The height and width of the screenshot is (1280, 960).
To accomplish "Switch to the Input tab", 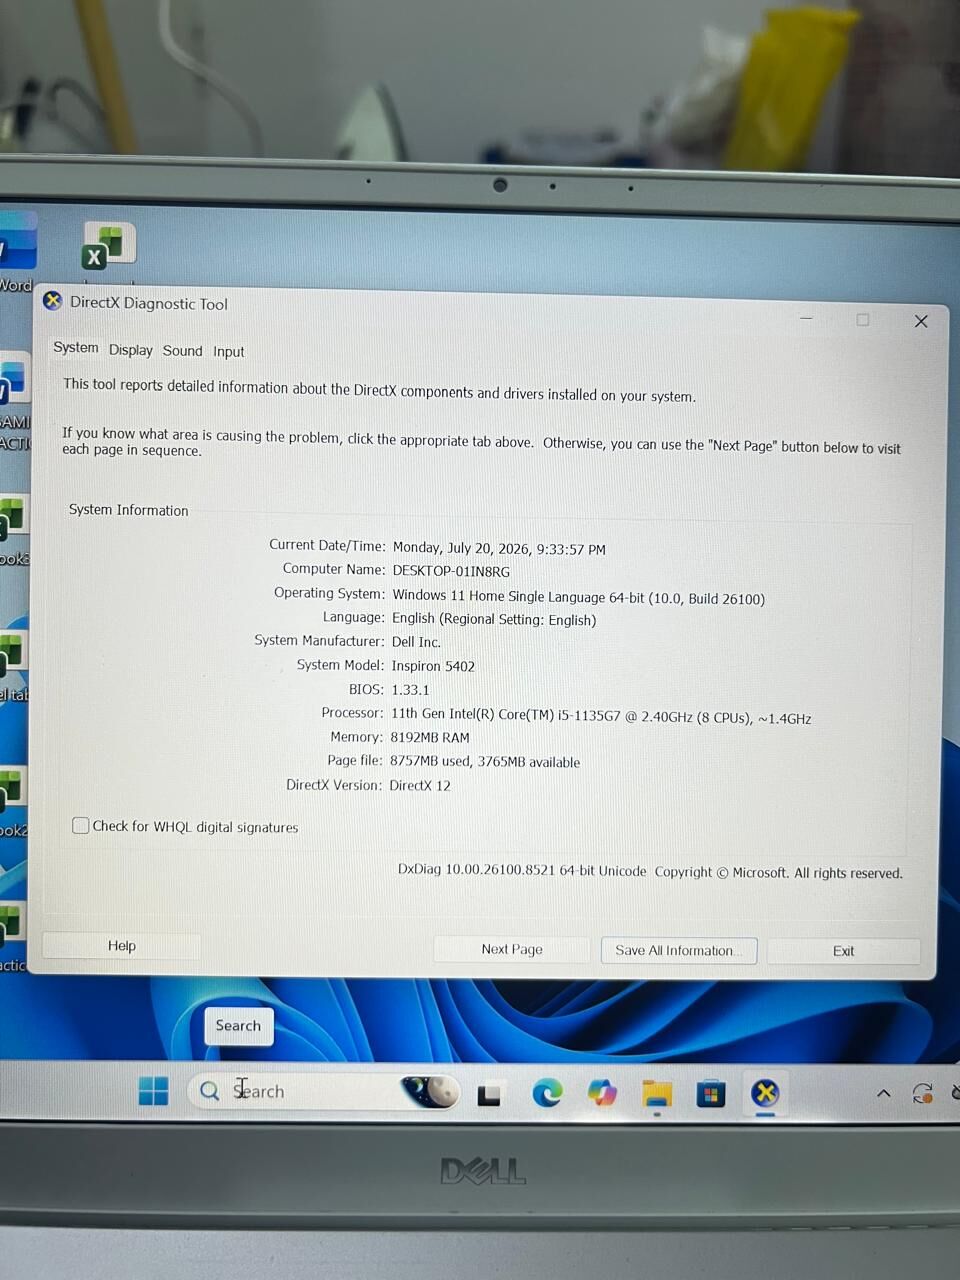I will 228,352.
